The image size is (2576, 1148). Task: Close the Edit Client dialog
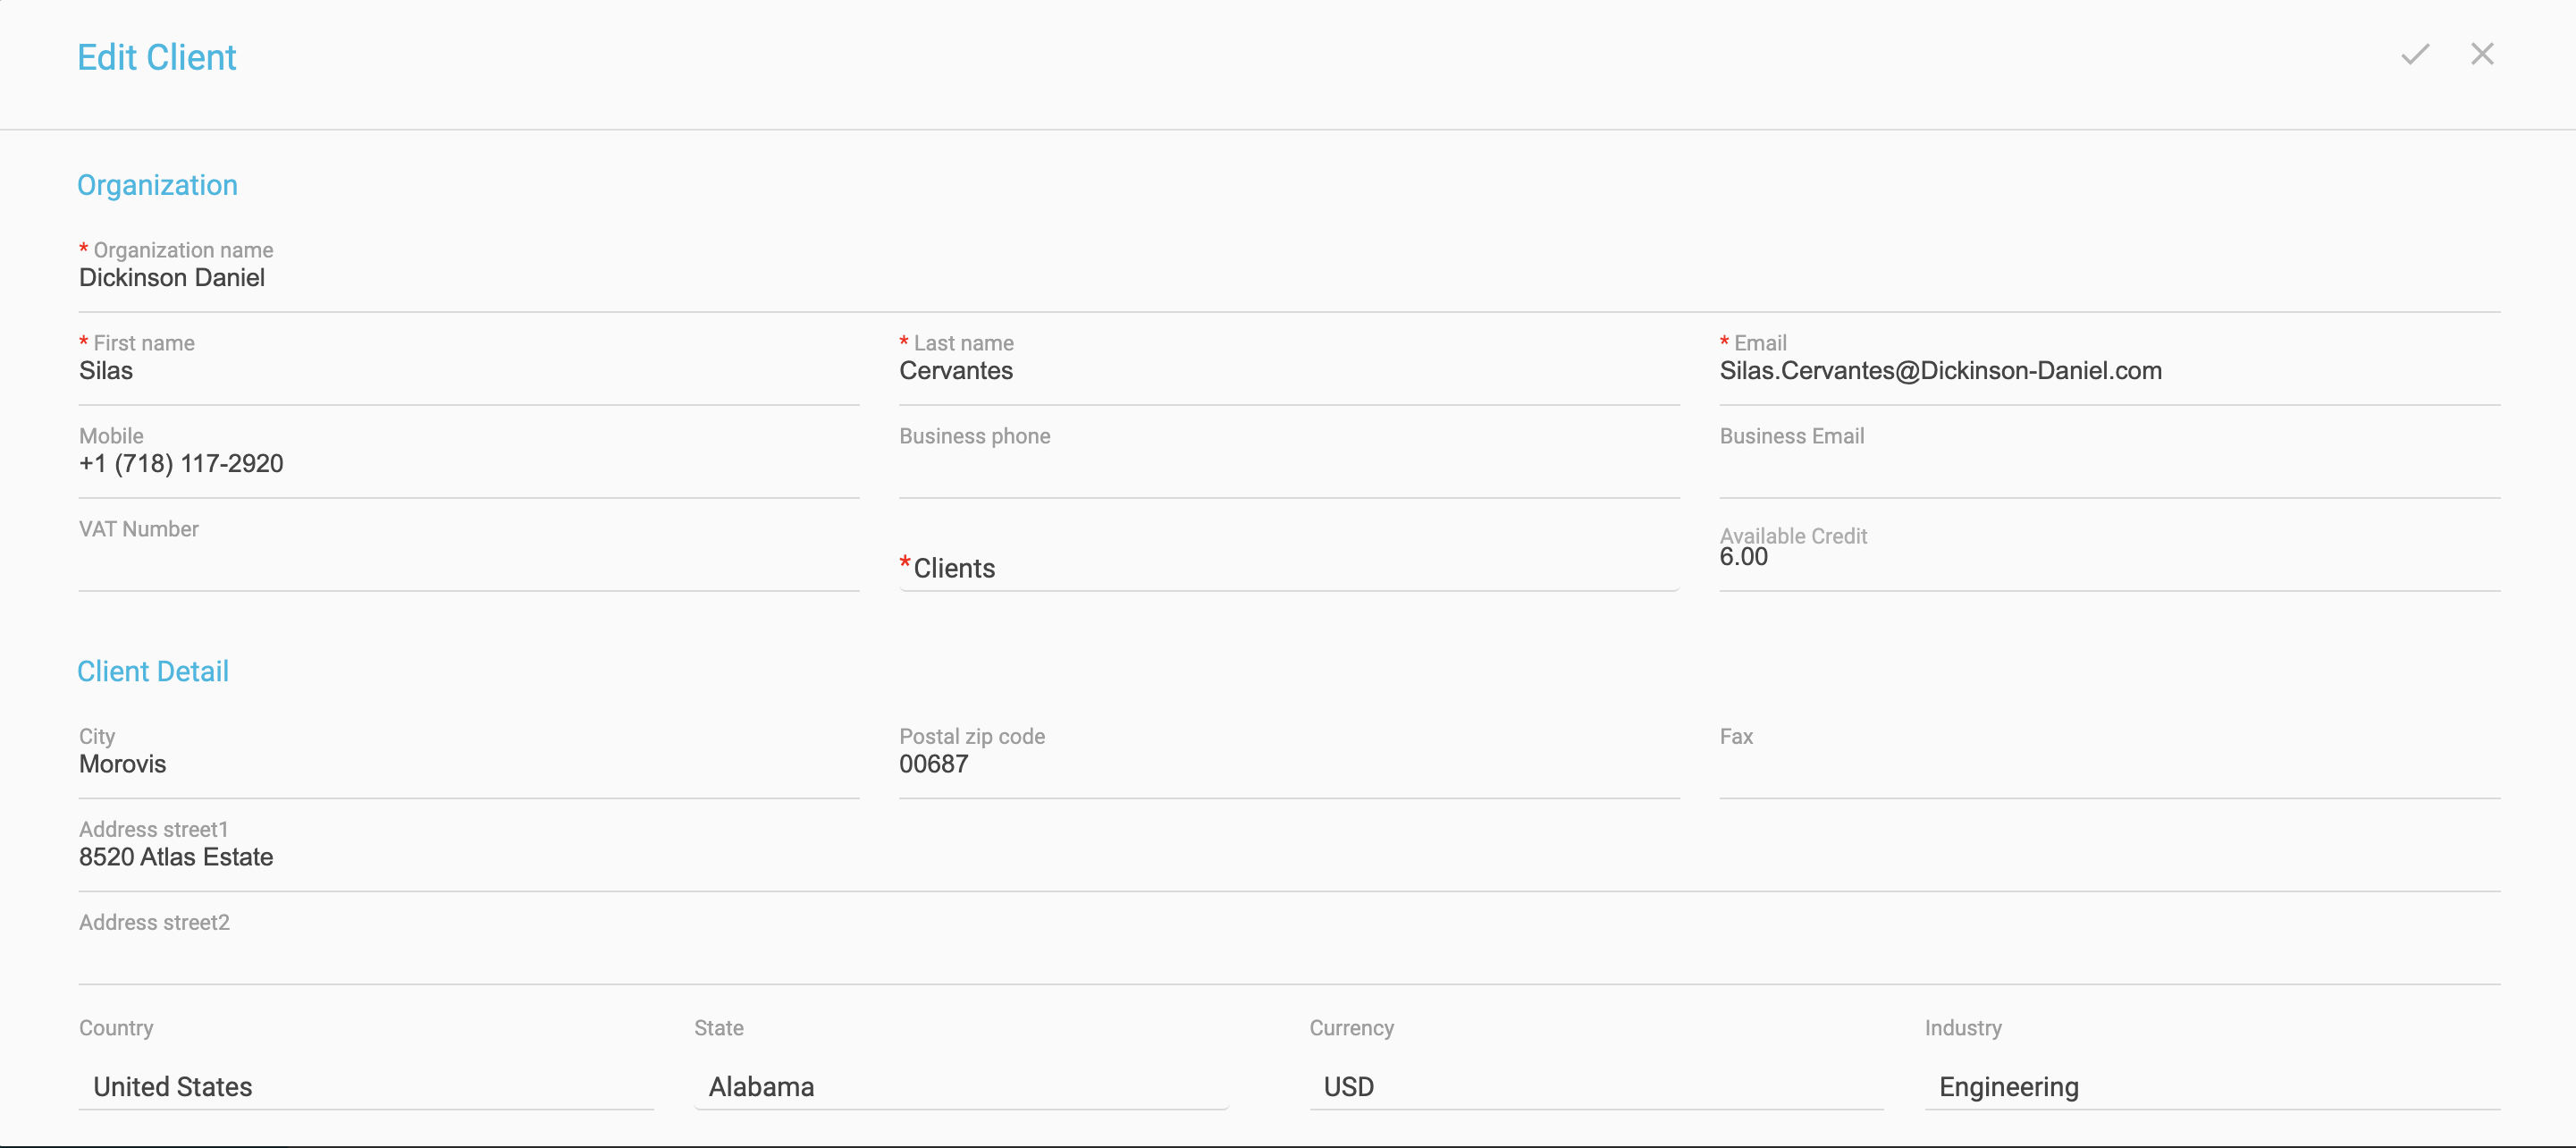(x=2481, y=55)
